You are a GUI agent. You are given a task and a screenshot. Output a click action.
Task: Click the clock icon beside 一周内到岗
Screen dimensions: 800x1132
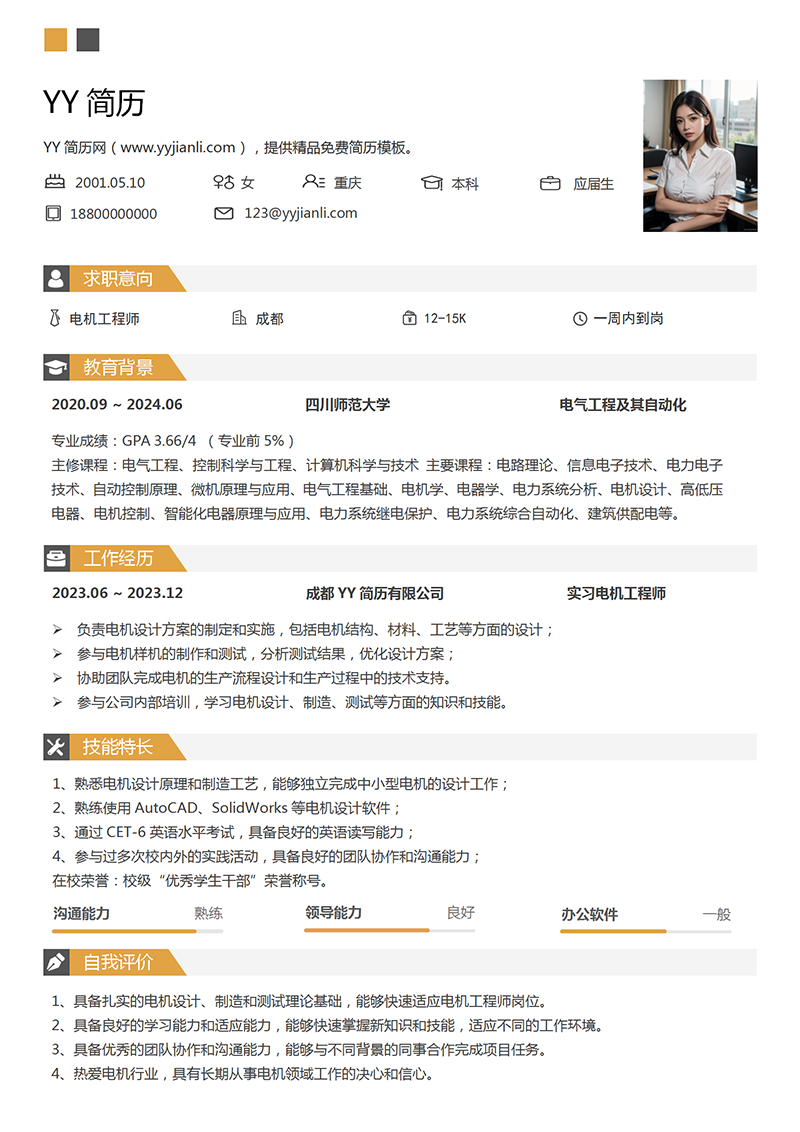pos(580,318)
